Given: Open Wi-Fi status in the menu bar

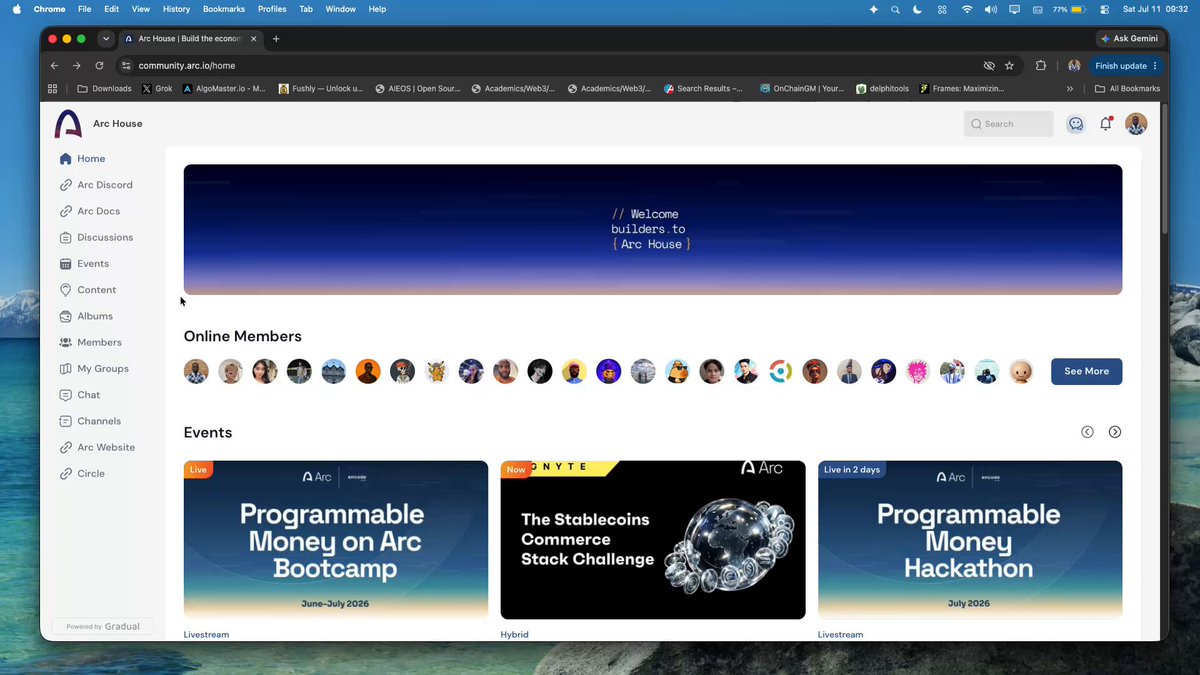Looking at the screenshot, I should pos(967,9).
